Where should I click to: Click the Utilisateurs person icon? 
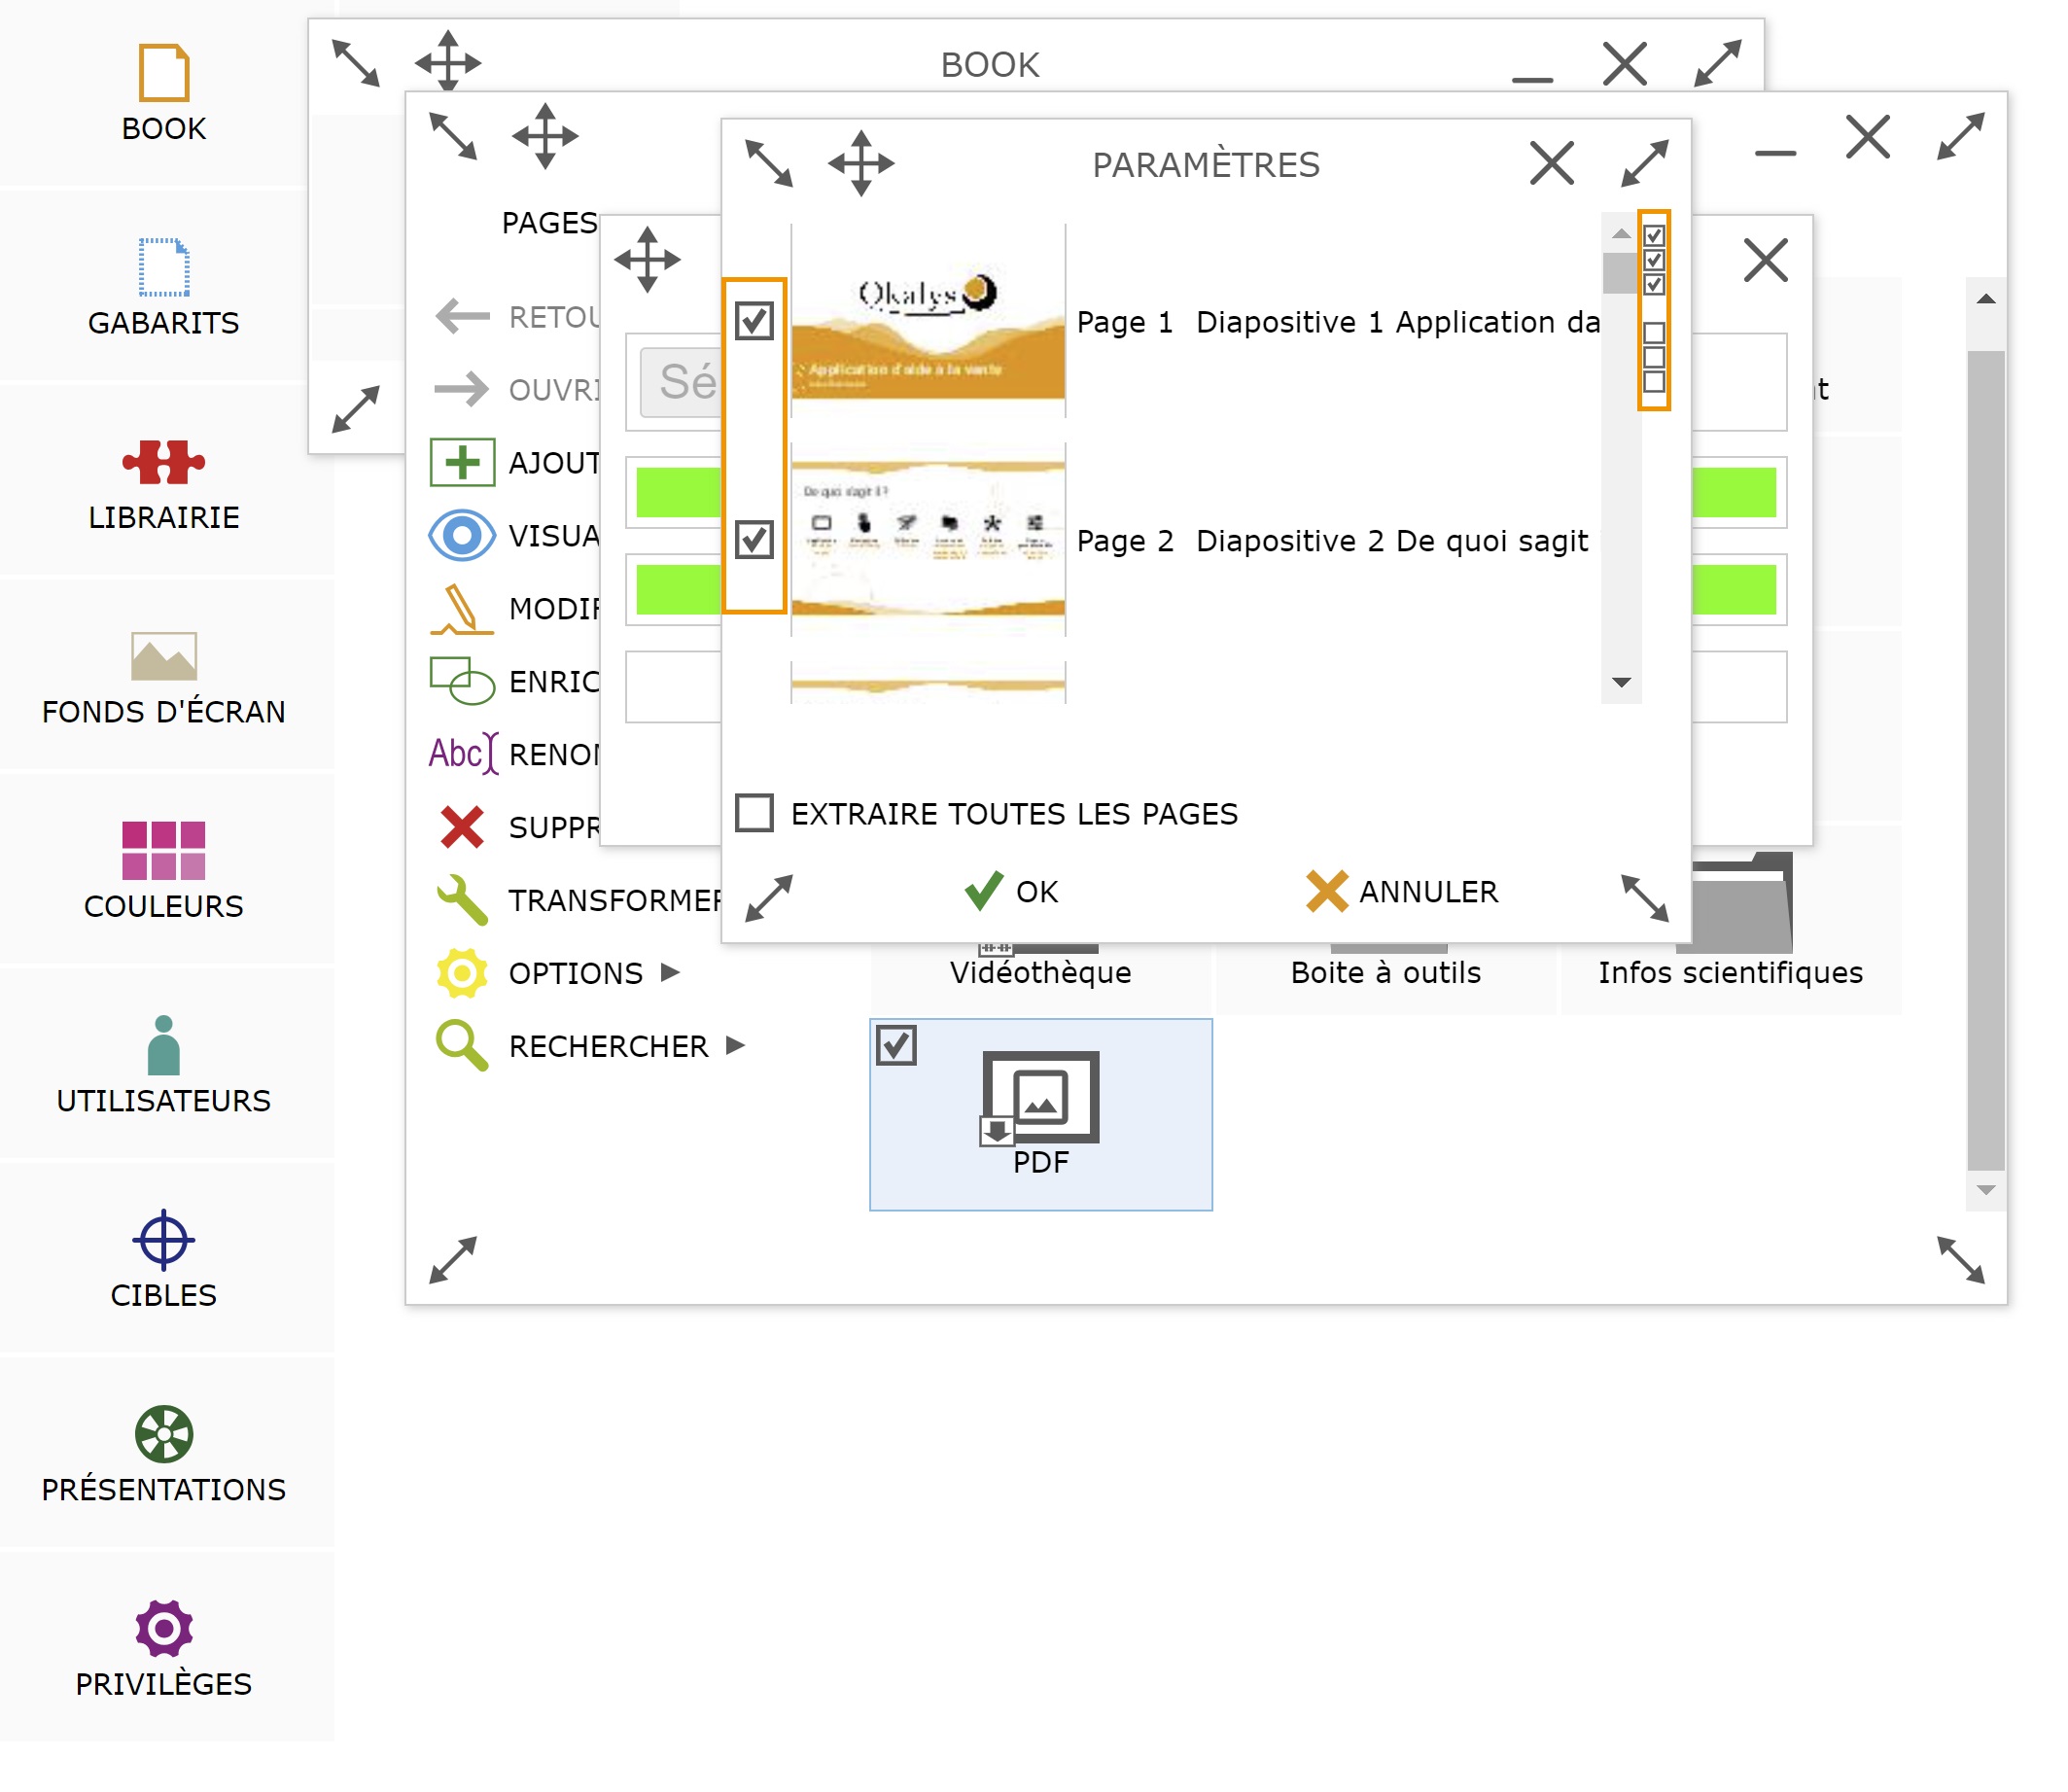pos(163,1047)
